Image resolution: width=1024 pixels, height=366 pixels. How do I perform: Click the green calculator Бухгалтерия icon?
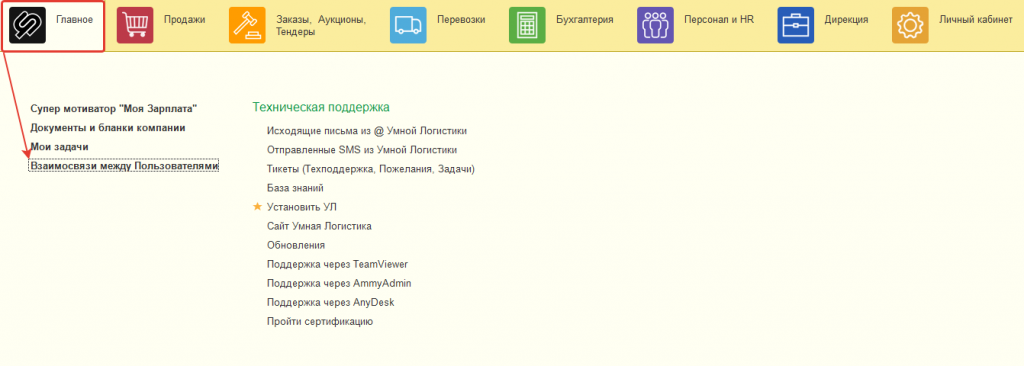[527, 25]
